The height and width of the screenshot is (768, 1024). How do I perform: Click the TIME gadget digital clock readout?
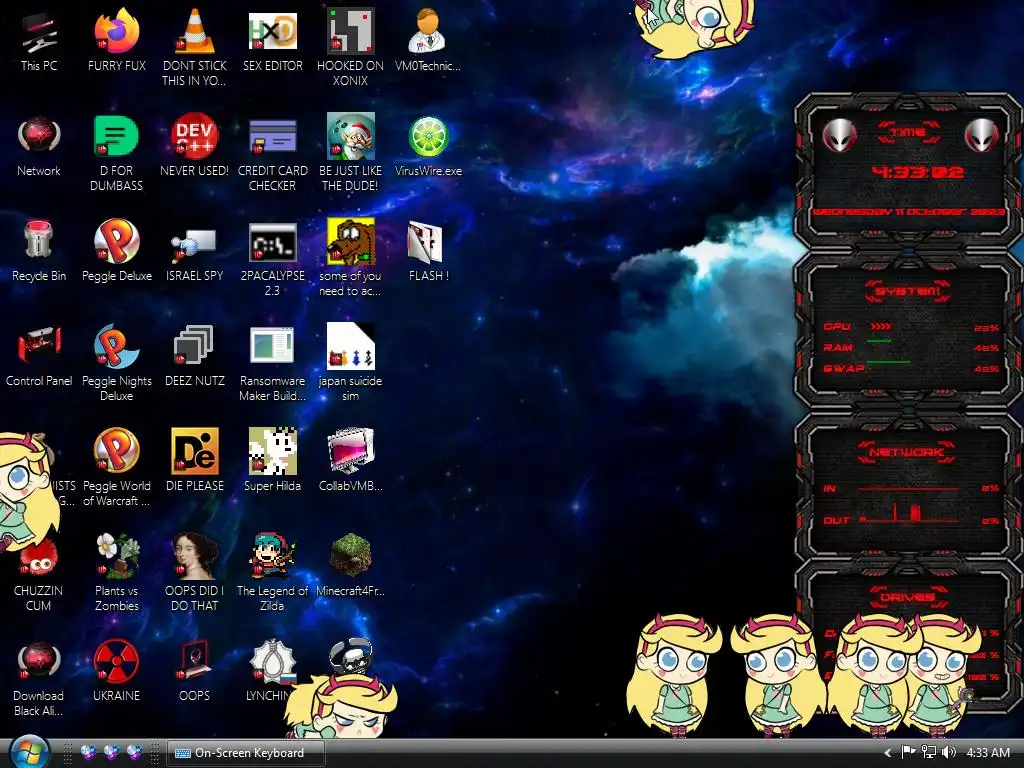[x=918, y=172]
